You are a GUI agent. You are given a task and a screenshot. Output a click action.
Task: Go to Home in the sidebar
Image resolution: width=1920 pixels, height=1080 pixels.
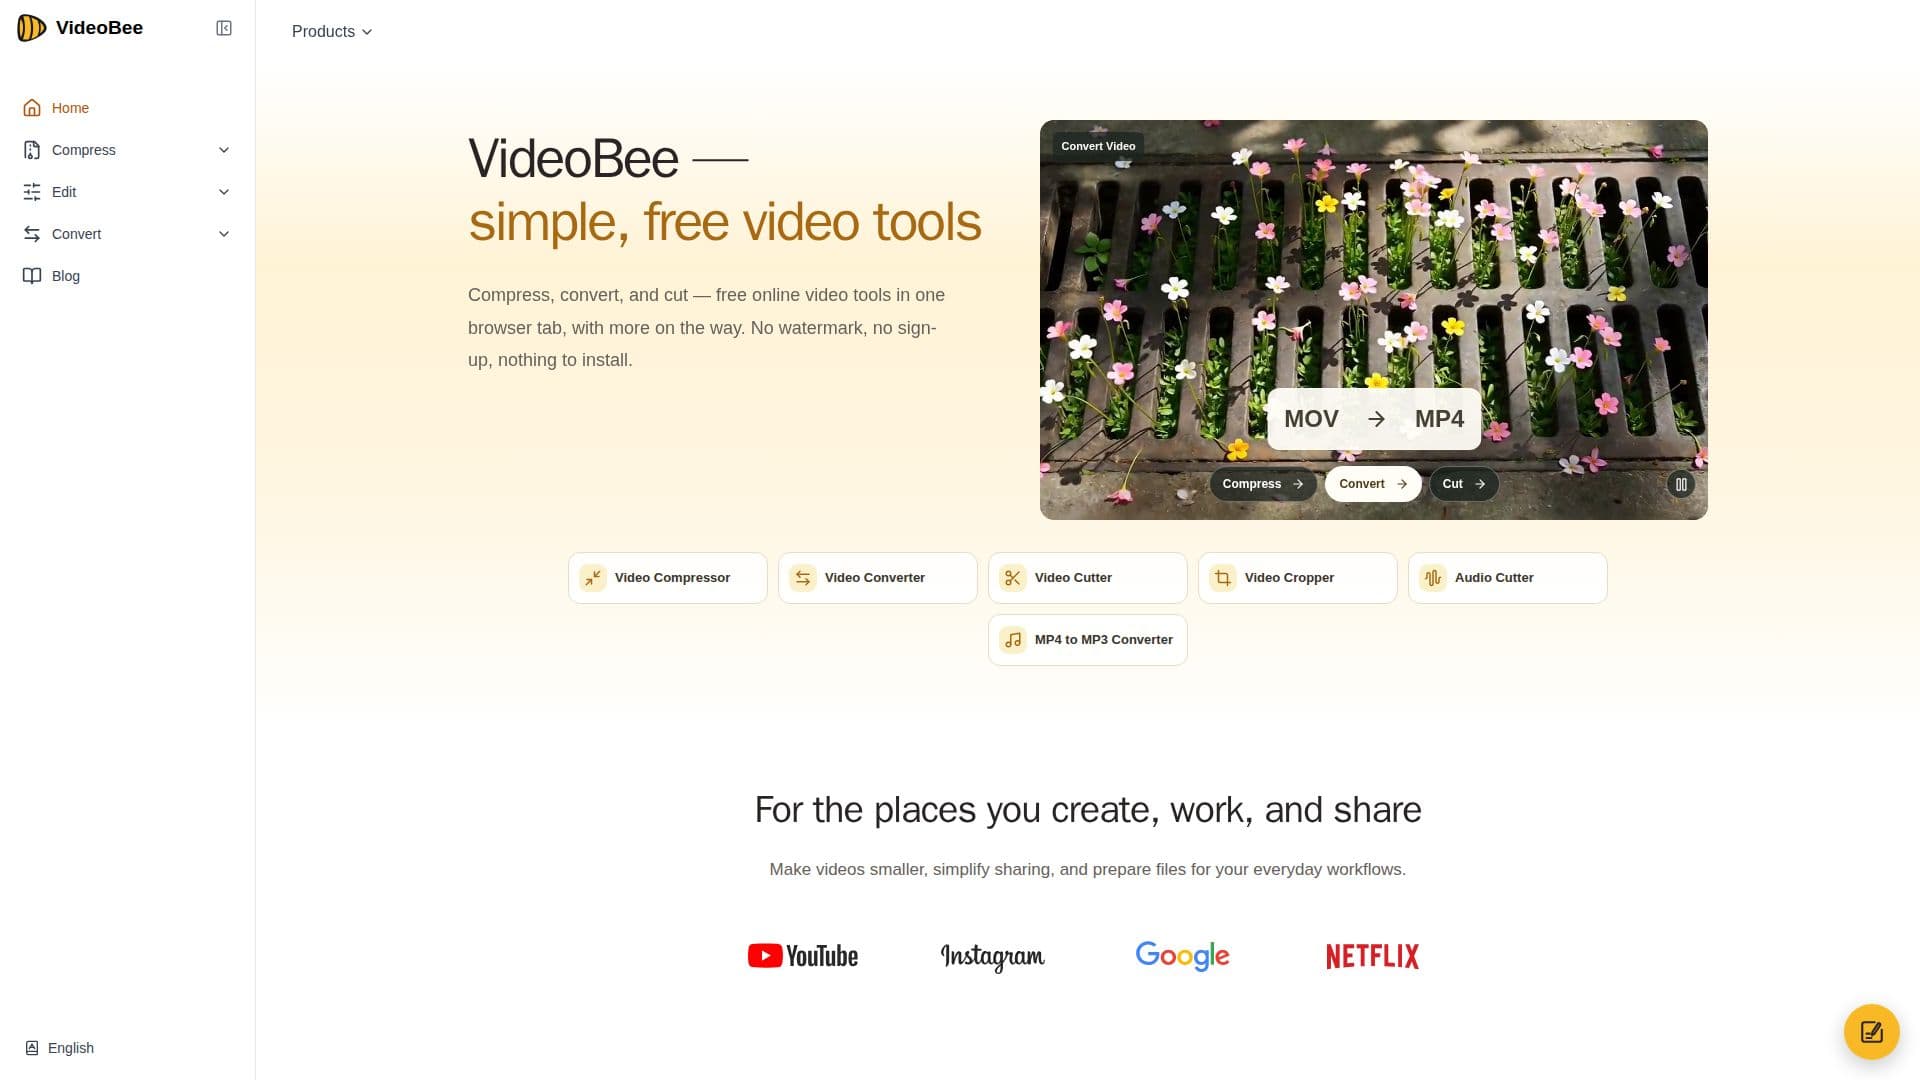click(127, 108)
